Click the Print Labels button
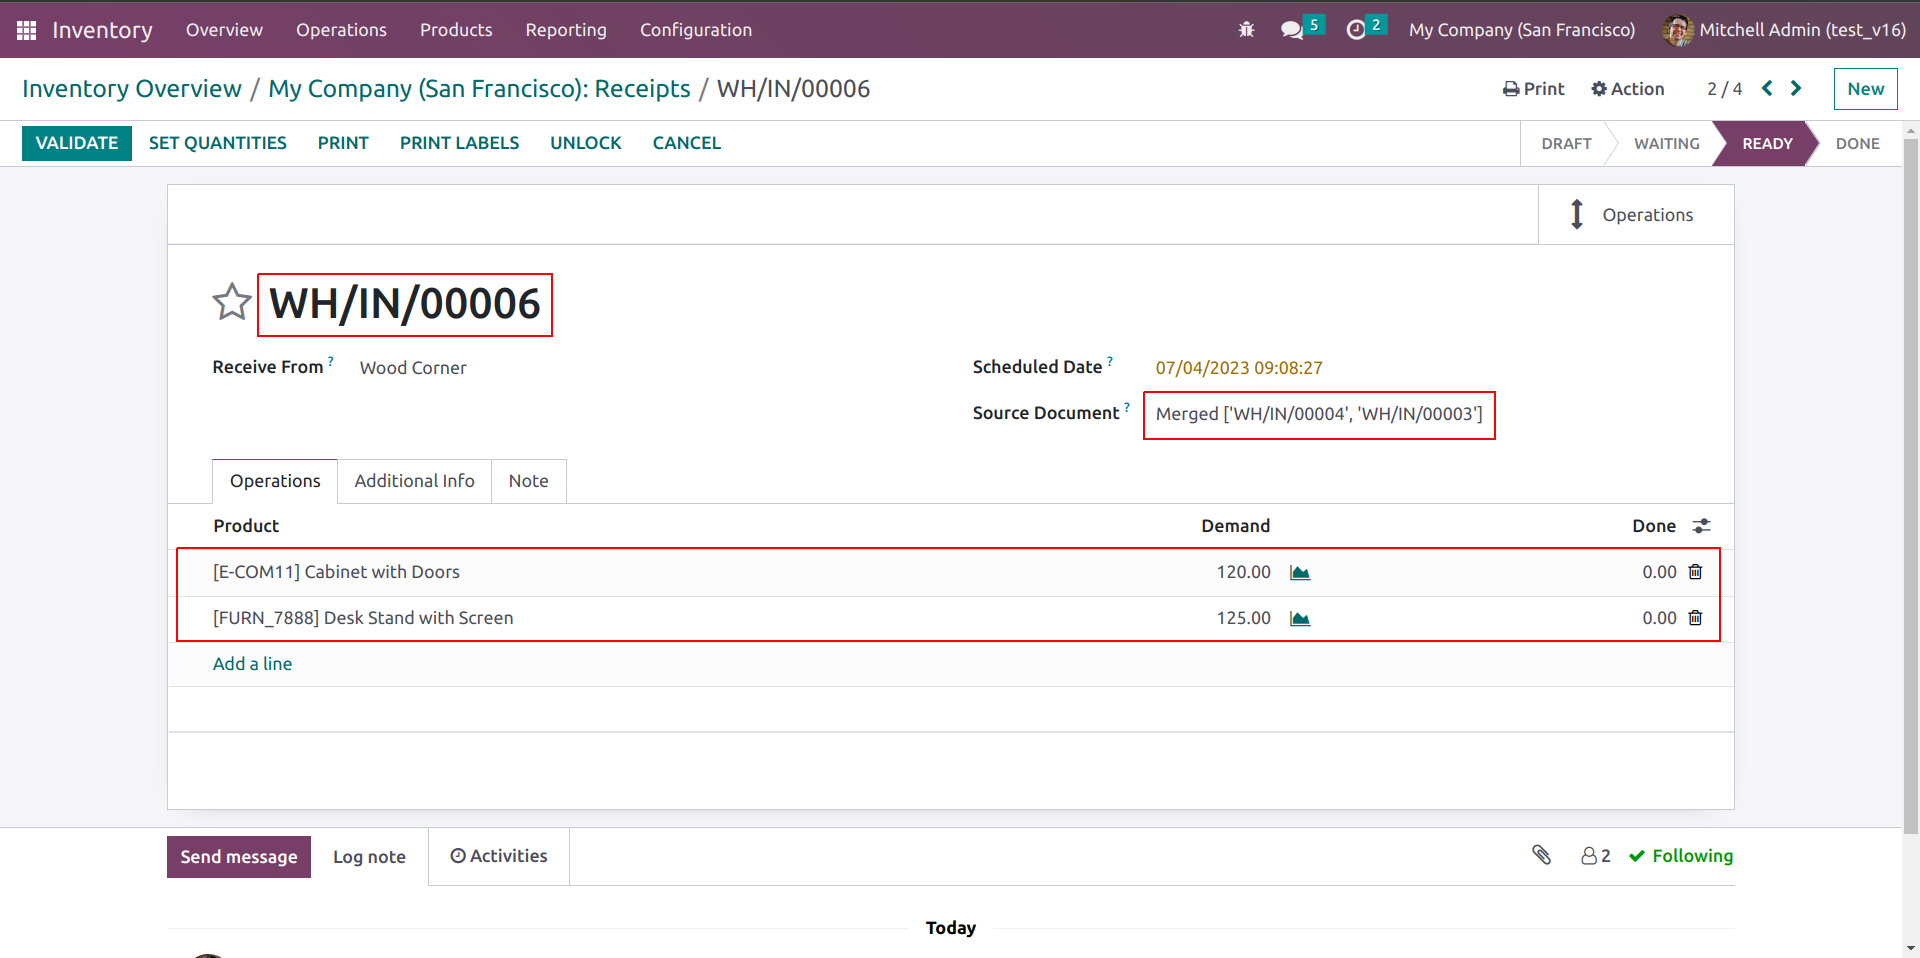This screenshot has width=1920, height=958. click(x=459, y=143)
